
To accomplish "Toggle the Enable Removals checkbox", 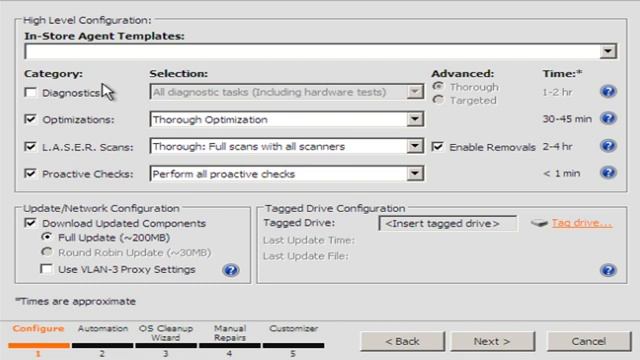I will pyautogui.click(x=438, y=147).
